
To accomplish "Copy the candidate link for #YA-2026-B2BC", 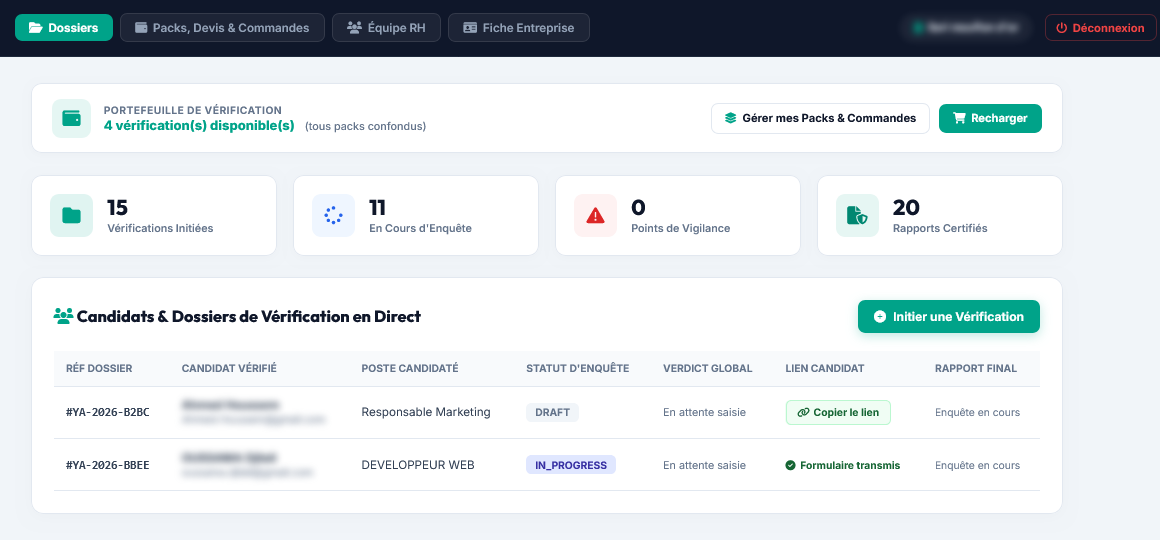I will click(838, 413).
